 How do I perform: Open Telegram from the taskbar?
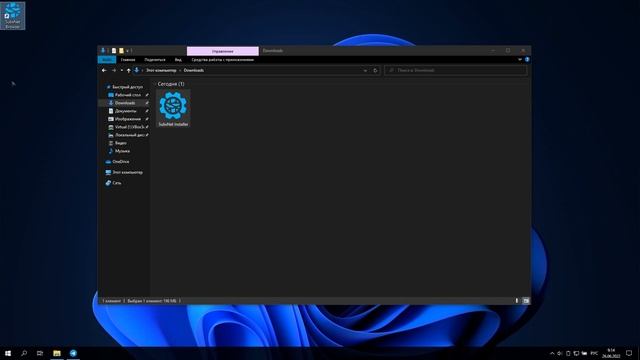[x=73, y=353]
